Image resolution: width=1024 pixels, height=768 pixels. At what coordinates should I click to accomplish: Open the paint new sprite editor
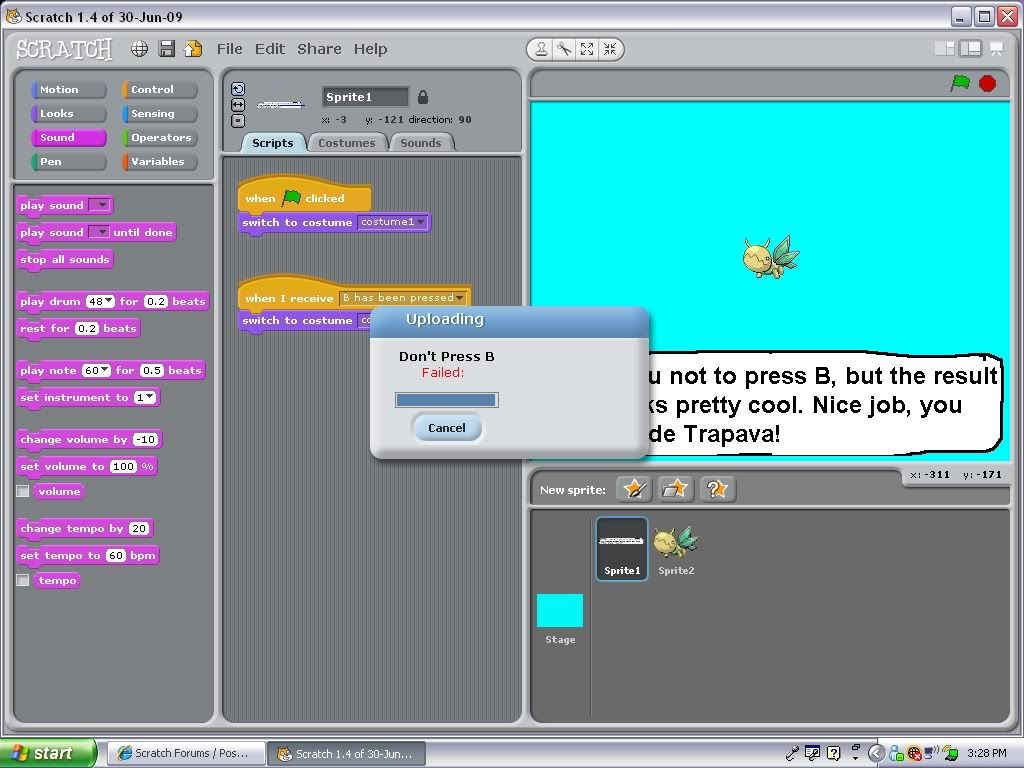(x=633, y=489)
